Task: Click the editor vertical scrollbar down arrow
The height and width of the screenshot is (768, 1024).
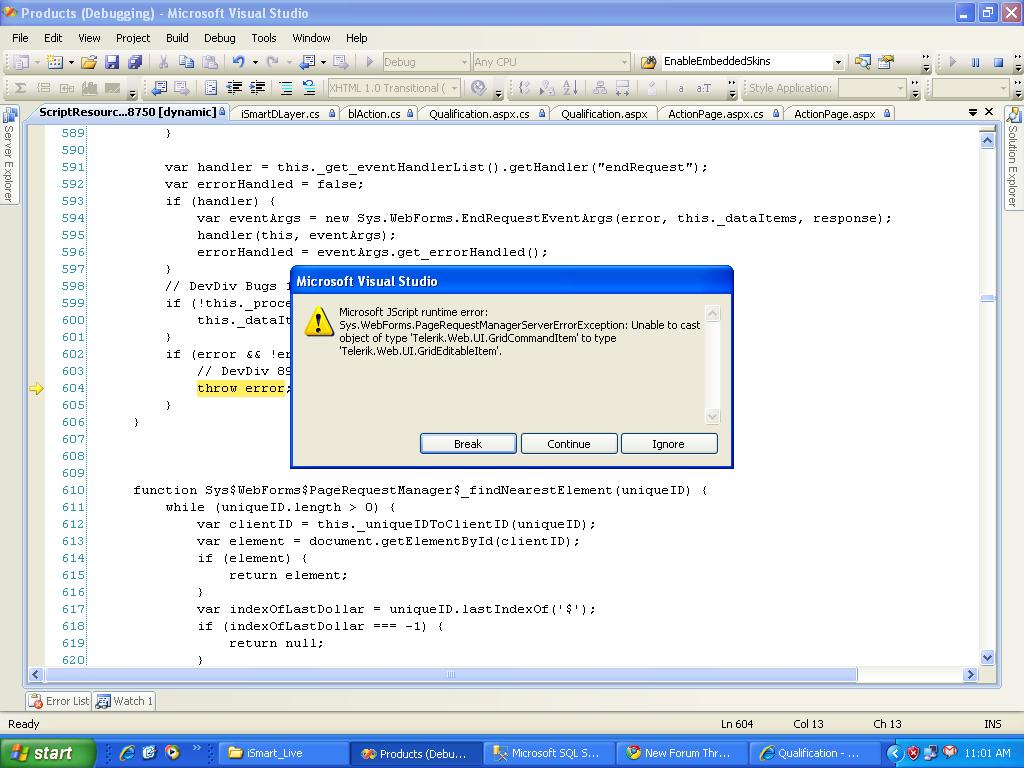Action: point(987,658)
